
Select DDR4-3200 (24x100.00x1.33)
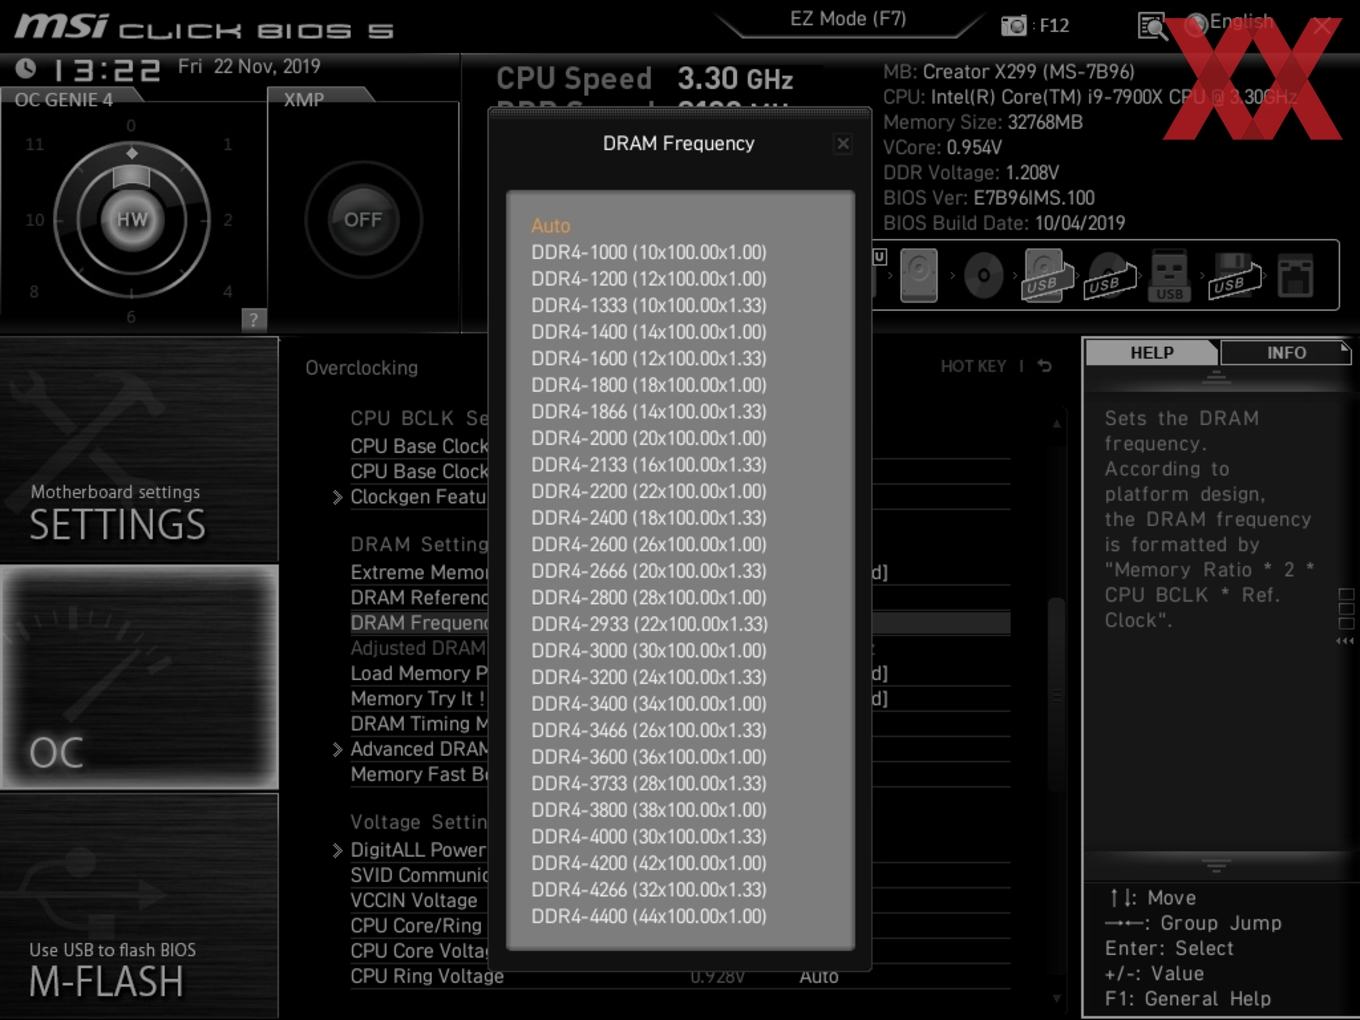[649, 677]
